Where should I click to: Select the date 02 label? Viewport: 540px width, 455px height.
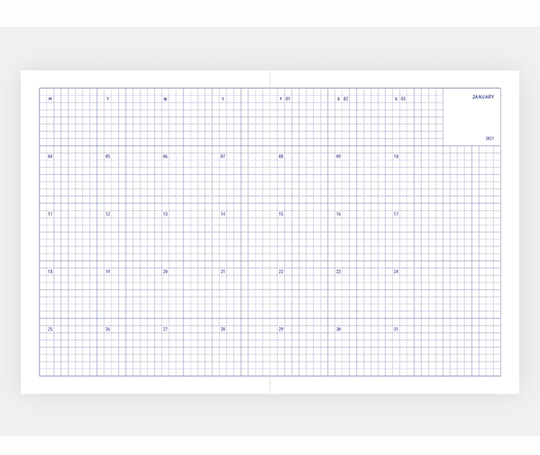345,99
